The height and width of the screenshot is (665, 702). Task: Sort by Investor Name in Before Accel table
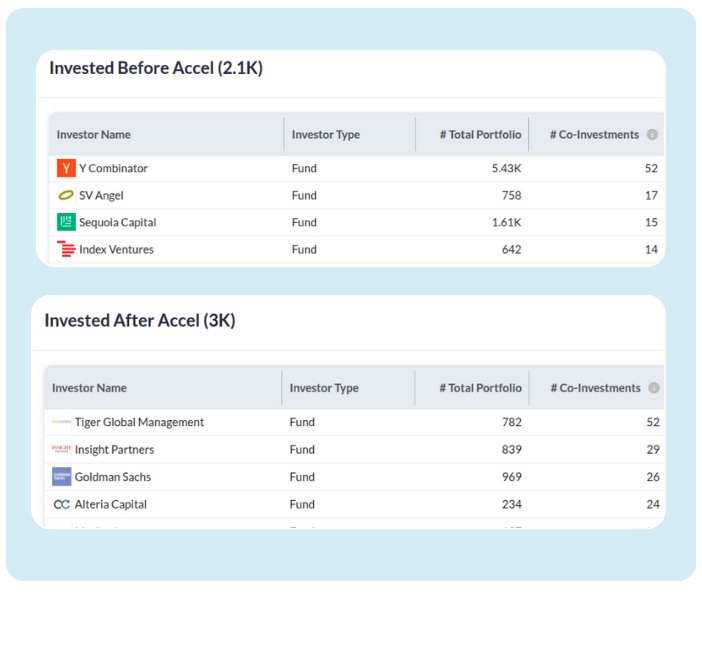[94, 135]
